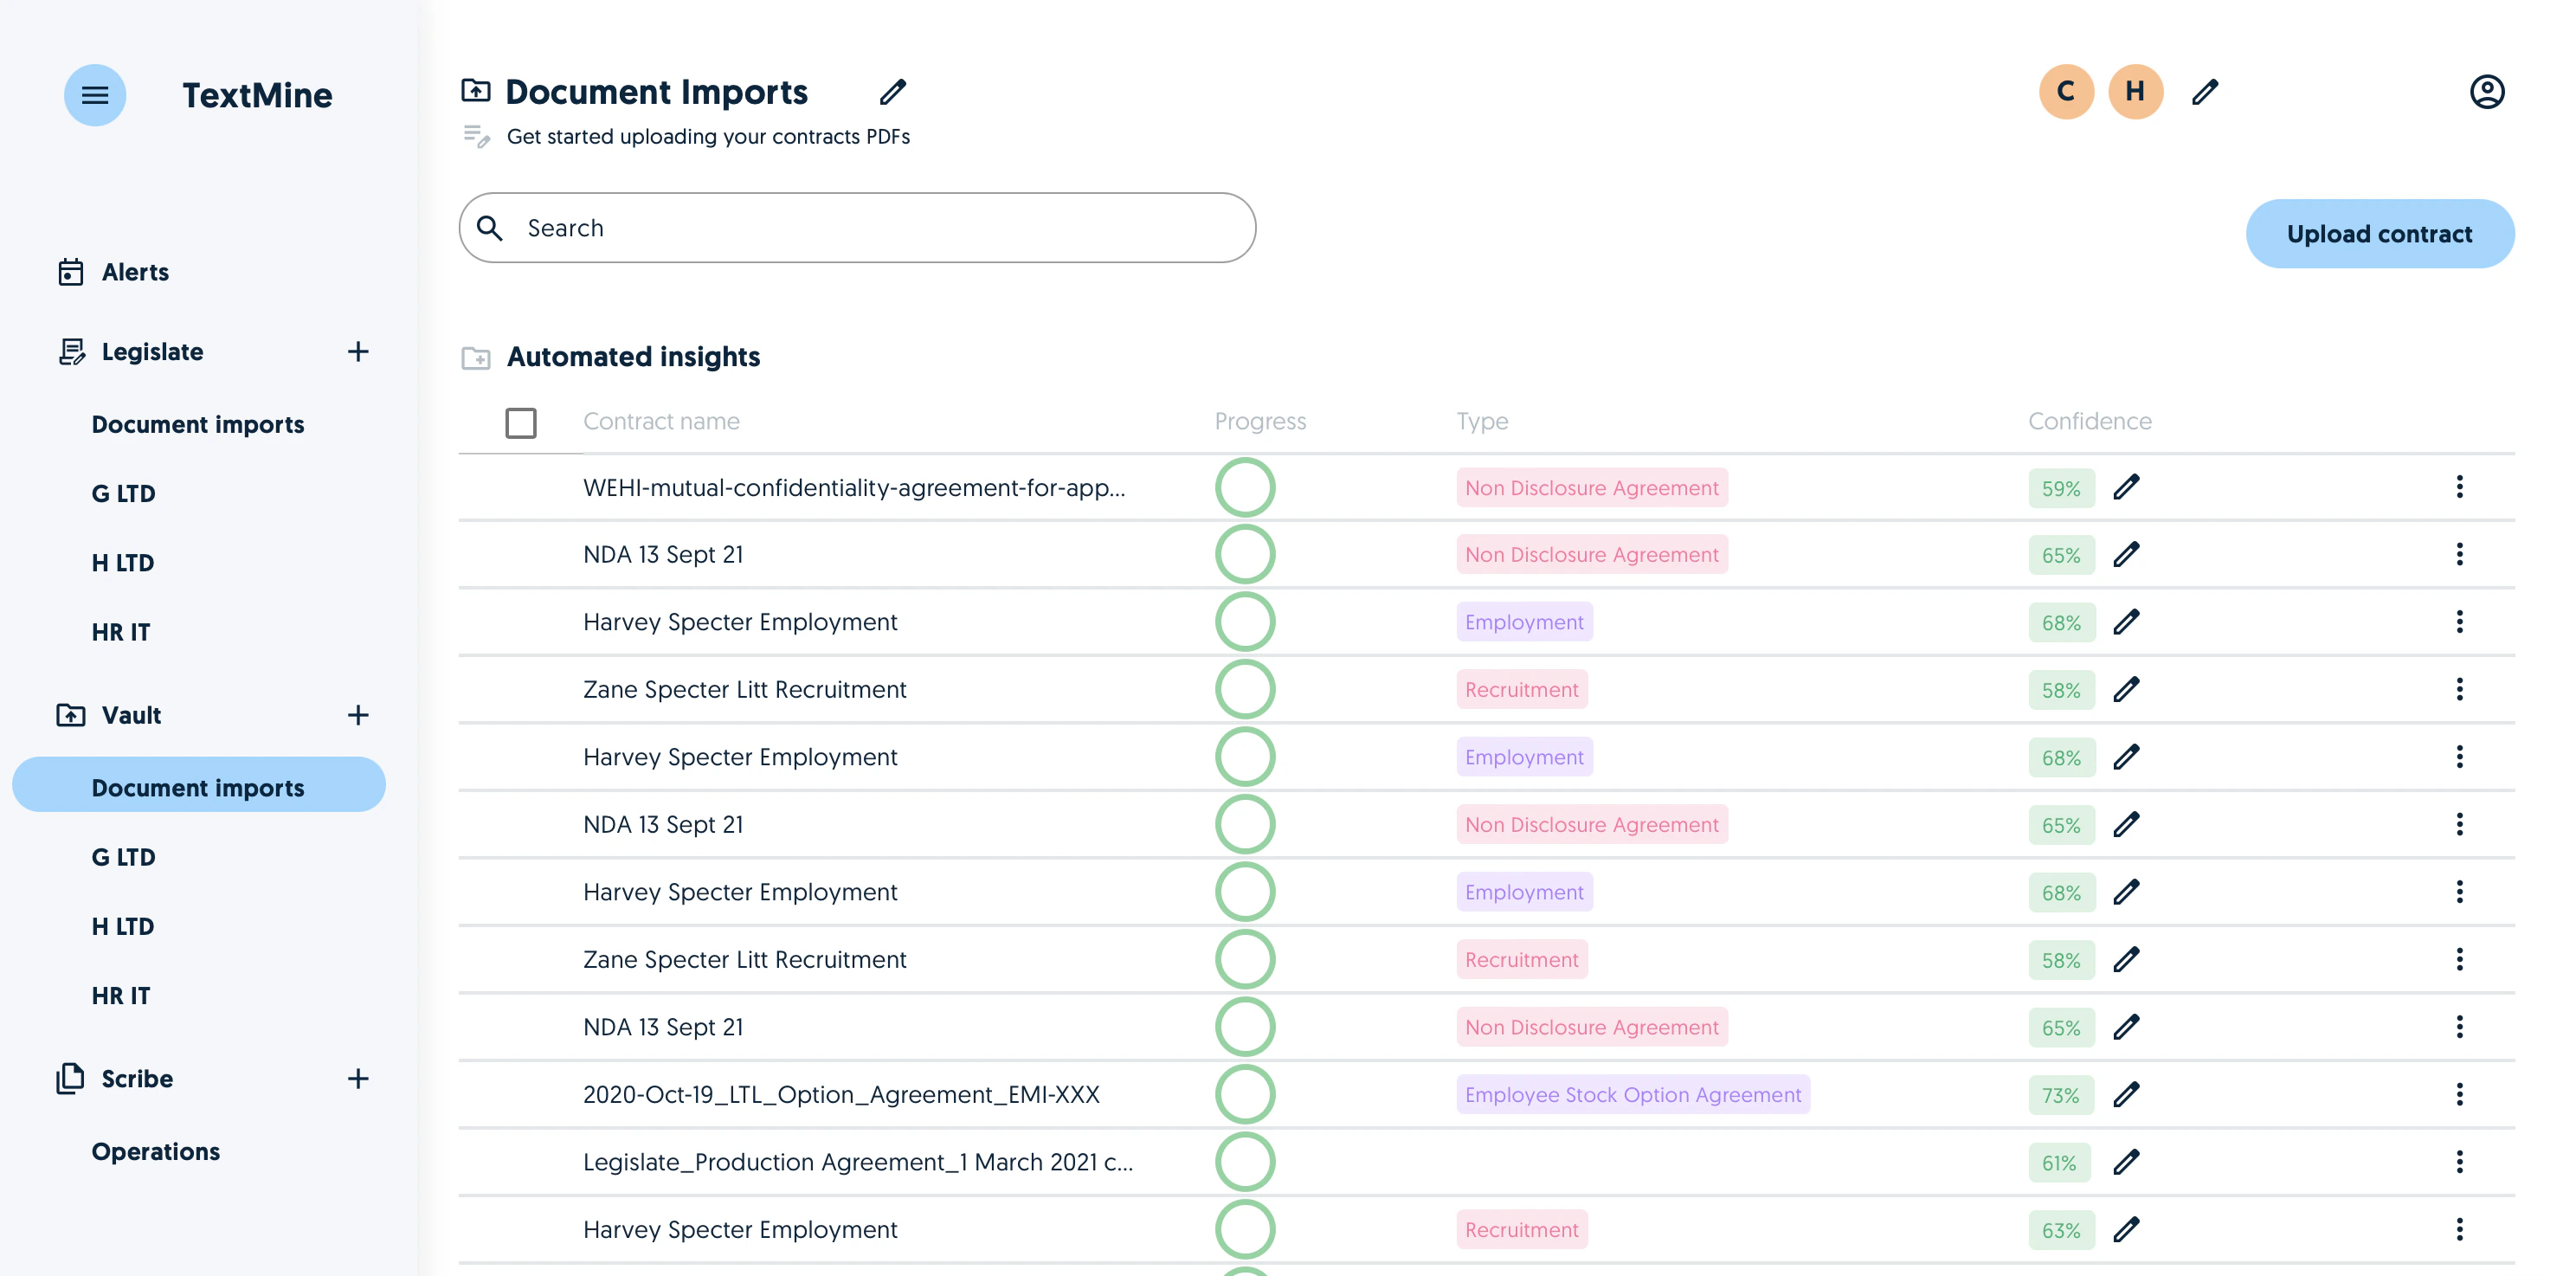
Task: Click the Employee Stock Option Agreement tag
Action: click(x=1633, y=1094)
